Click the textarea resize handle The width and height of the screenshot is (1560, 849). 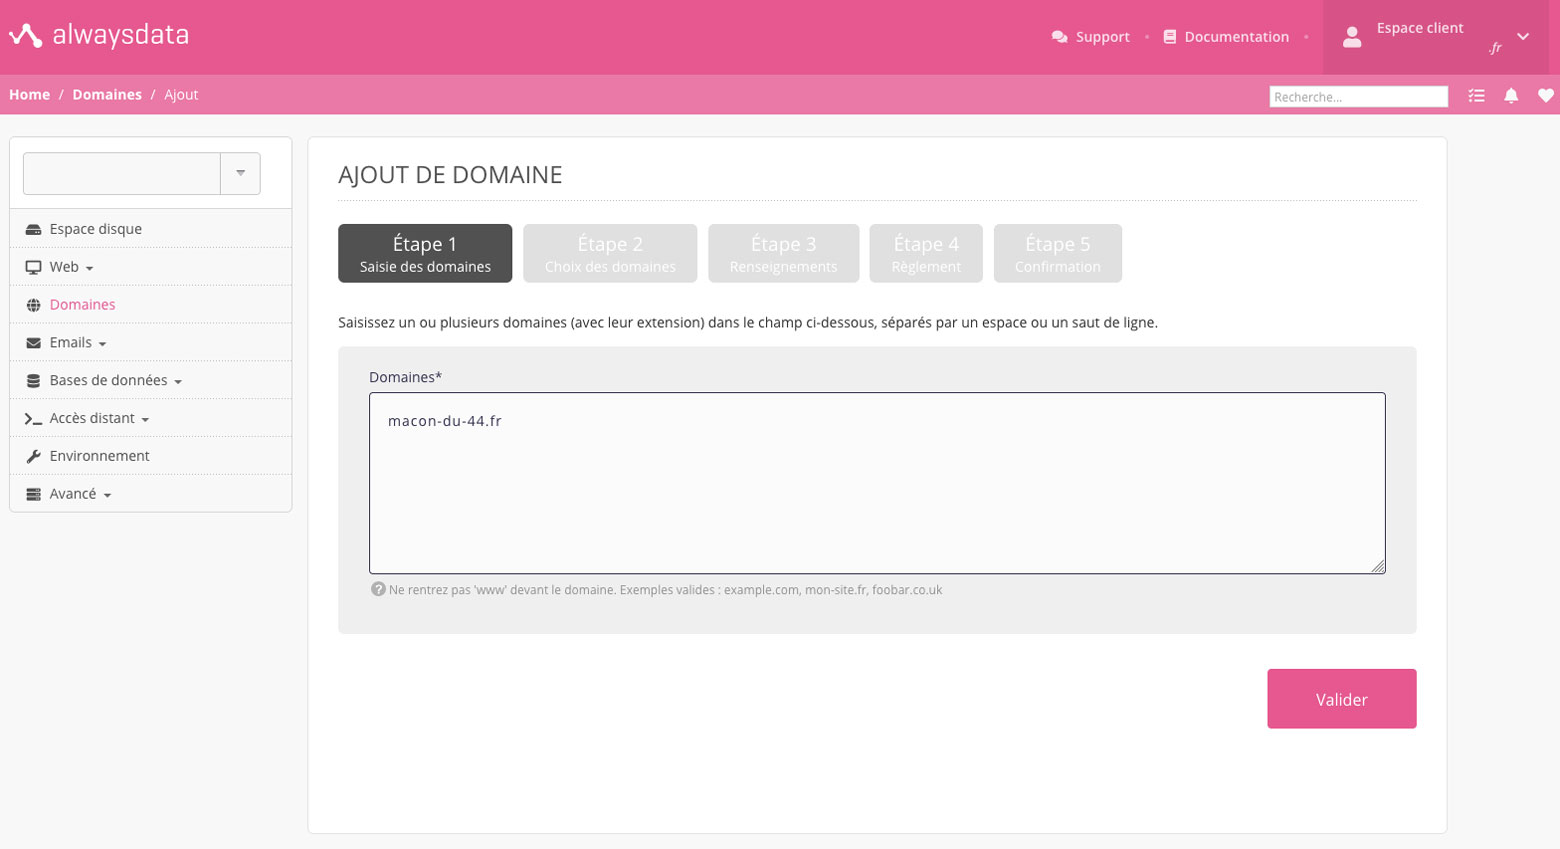(x=1378, y=567)
